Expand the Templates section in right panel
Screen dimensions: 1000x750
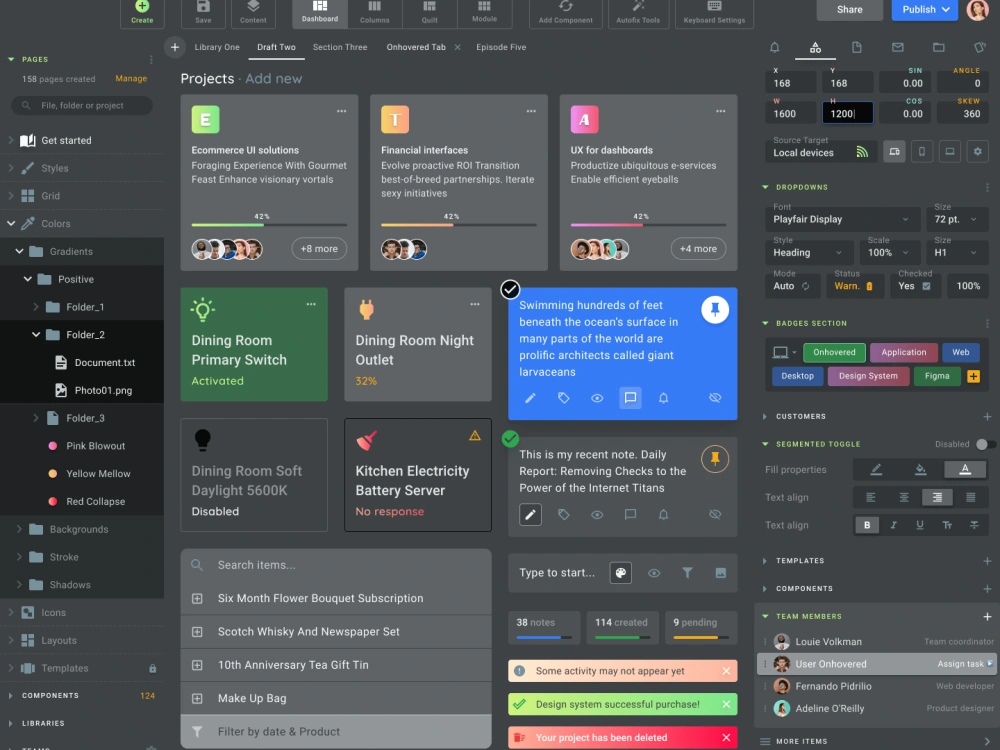pyautogui.click(x=765, y=561)
